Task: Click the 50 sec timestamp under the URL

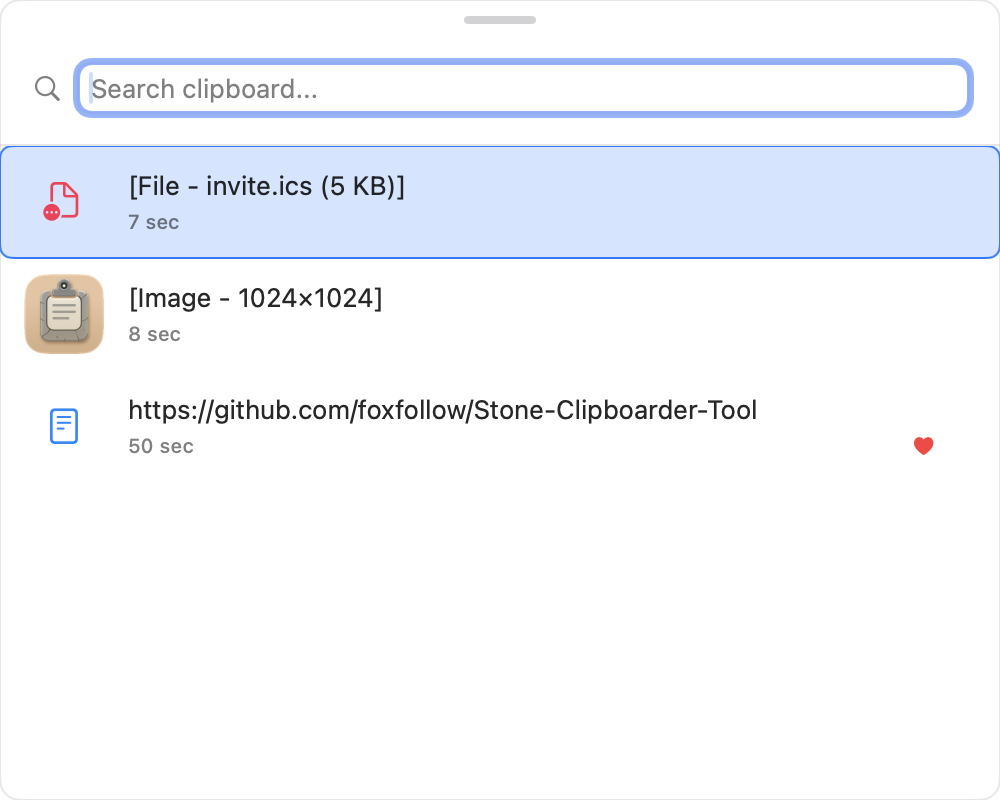Action: tap(160, 446)
